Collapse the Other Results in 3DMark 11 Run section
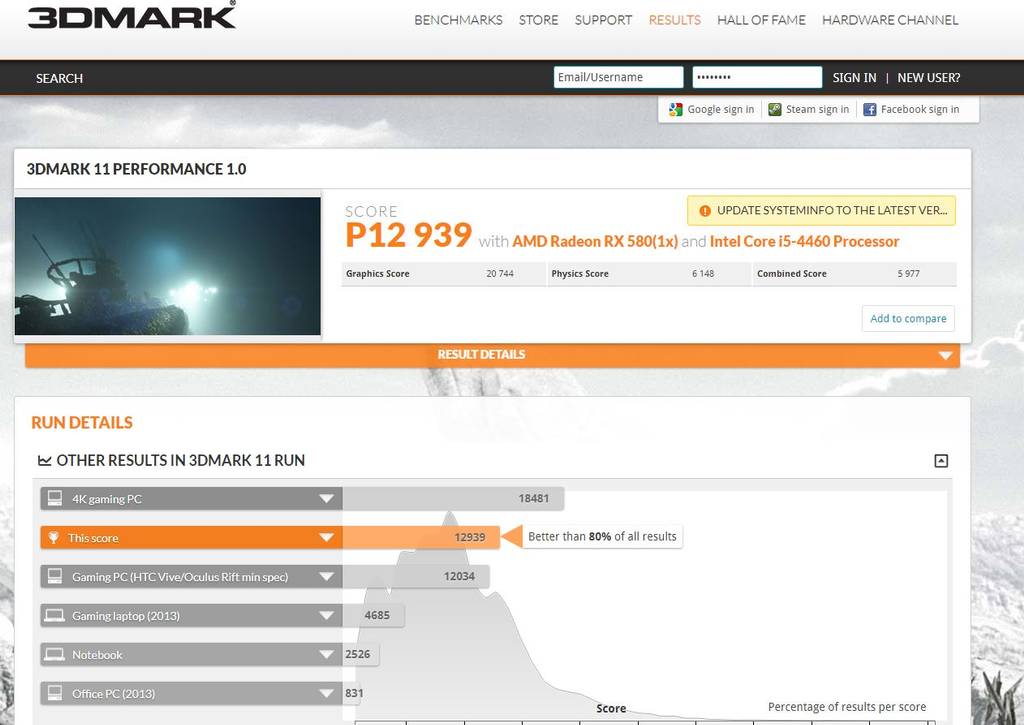This screenshot has height=725, width=1024. (x=941, y=461)
